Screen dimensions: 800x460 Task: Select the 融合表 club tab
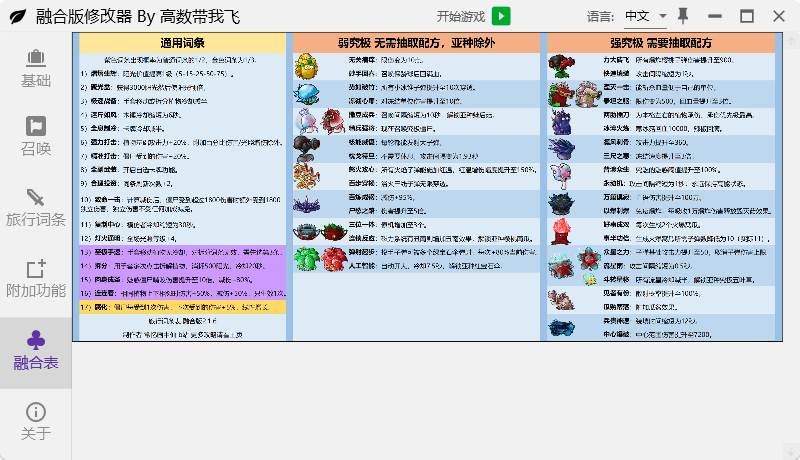click(x=36, y=352)
